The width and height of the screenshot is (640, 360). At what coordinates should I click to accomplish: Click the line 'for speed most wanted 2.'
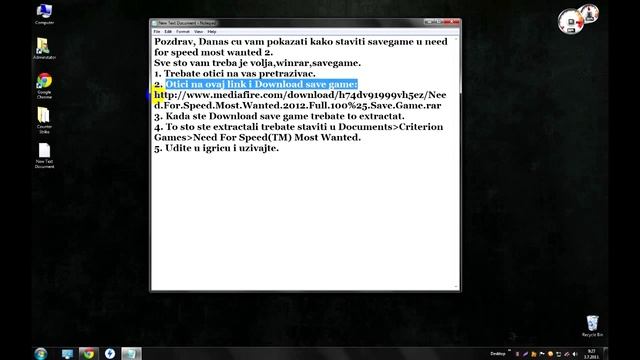click(x=213, y=52)
